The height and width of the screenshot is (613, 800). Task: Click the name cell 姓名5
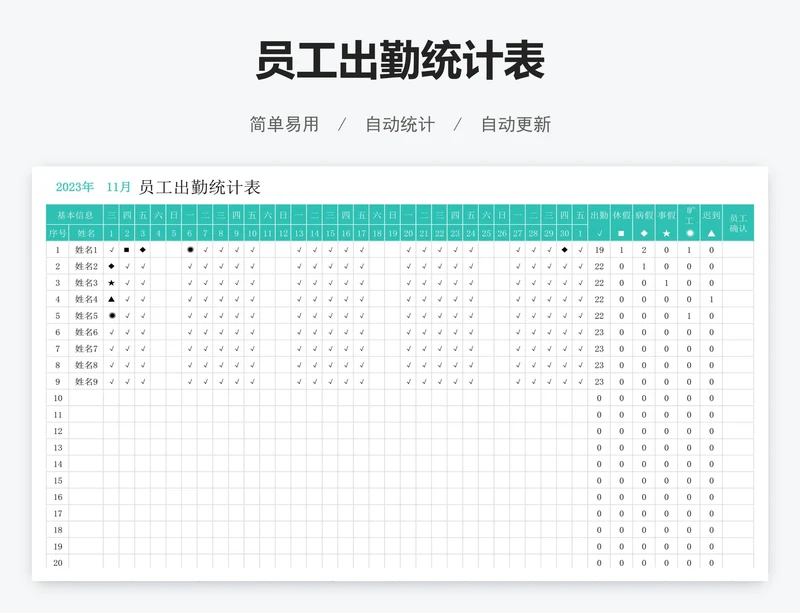pos(86,316)
